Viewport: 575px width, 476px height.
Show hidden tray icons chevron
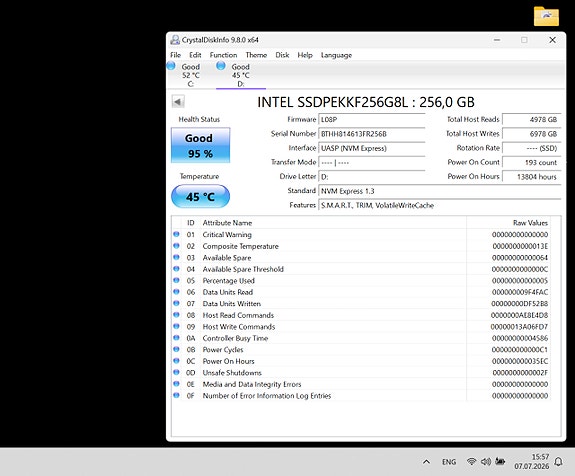tap(426, 462)
